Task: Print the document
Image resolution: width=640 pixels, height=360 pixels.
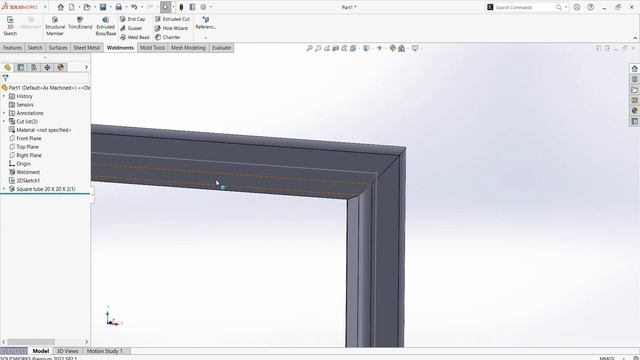Action: [x=118, y=7]
